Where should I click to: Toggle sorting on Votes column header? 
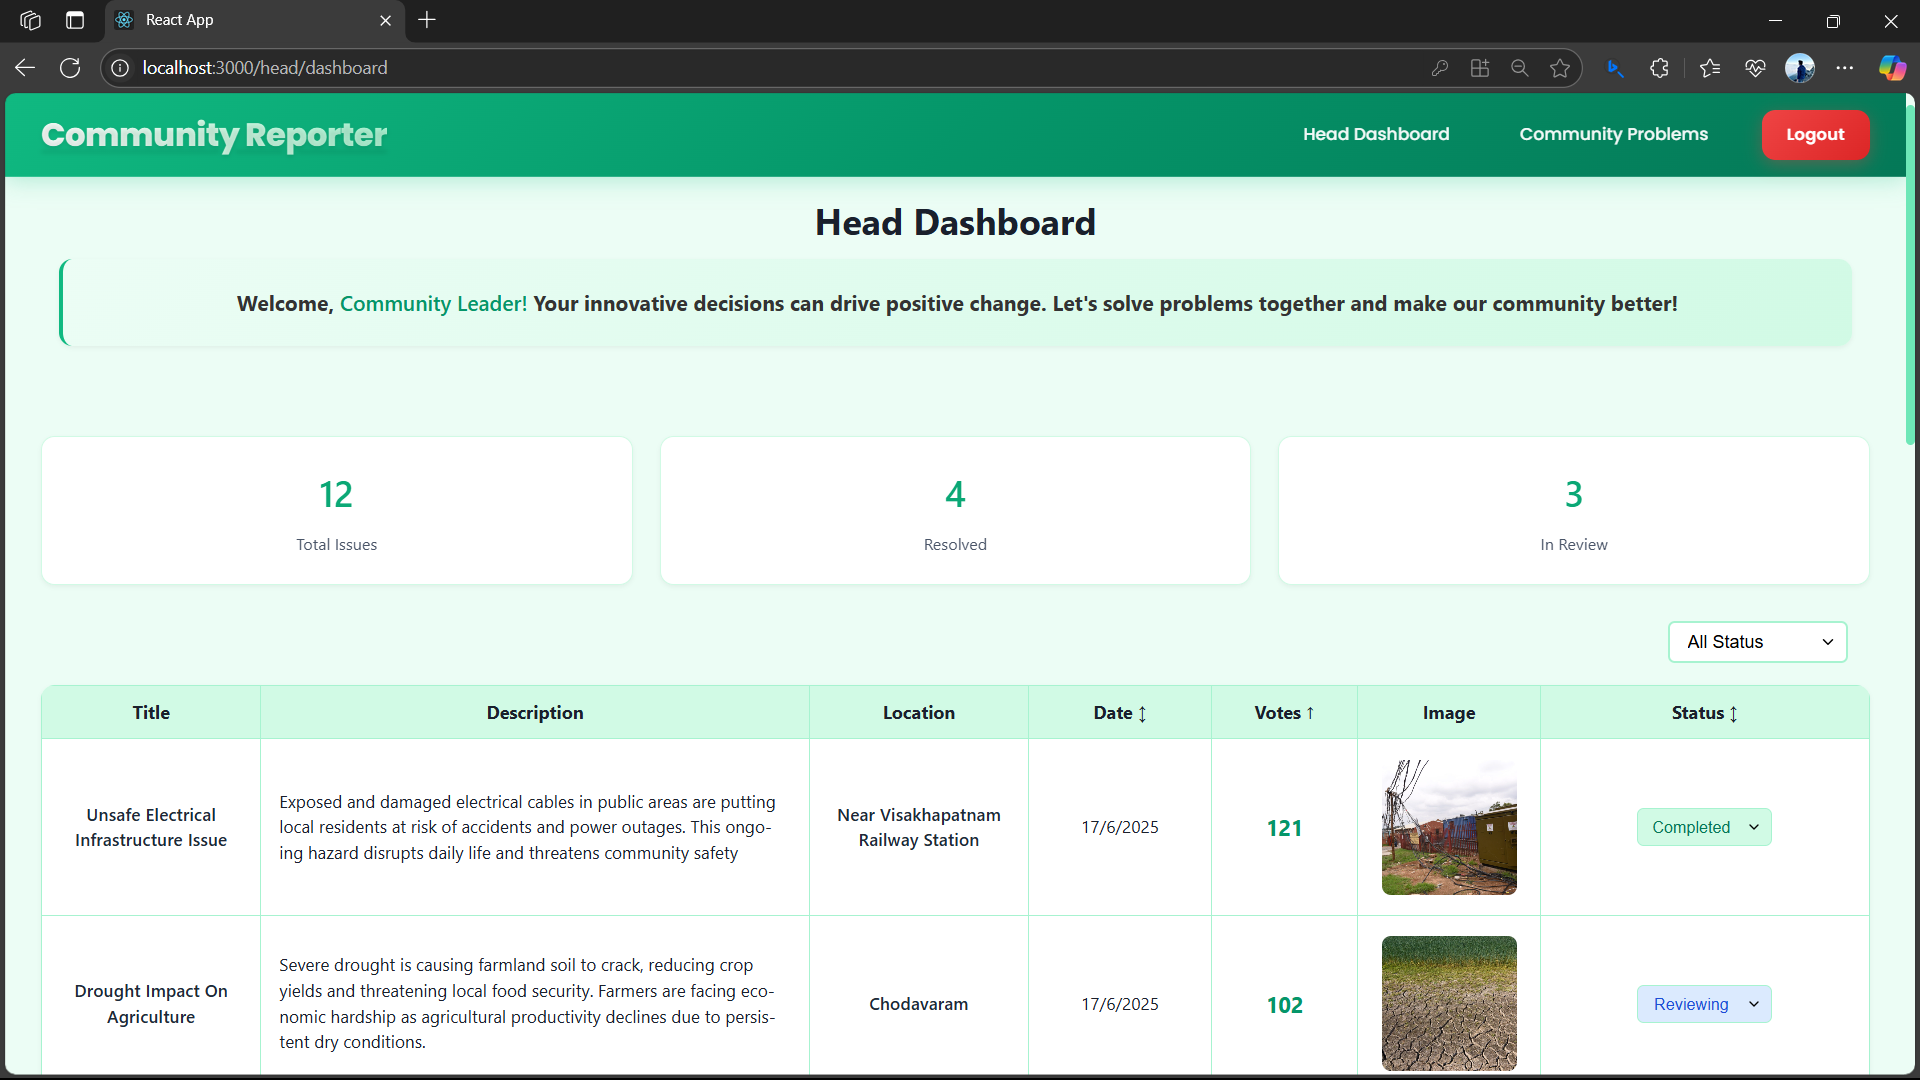pyautogui.click(x=1284, y=713)
